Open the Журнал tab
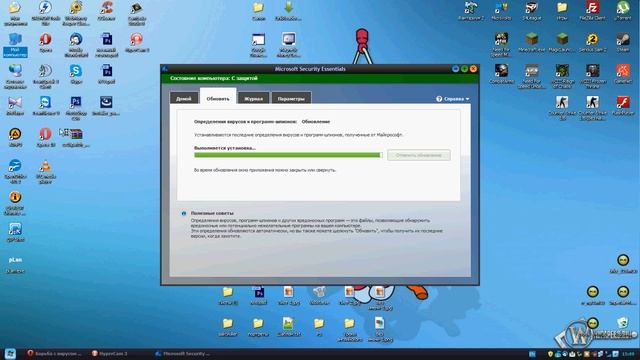This screenshot has width=640, height=360. (253, 98)
